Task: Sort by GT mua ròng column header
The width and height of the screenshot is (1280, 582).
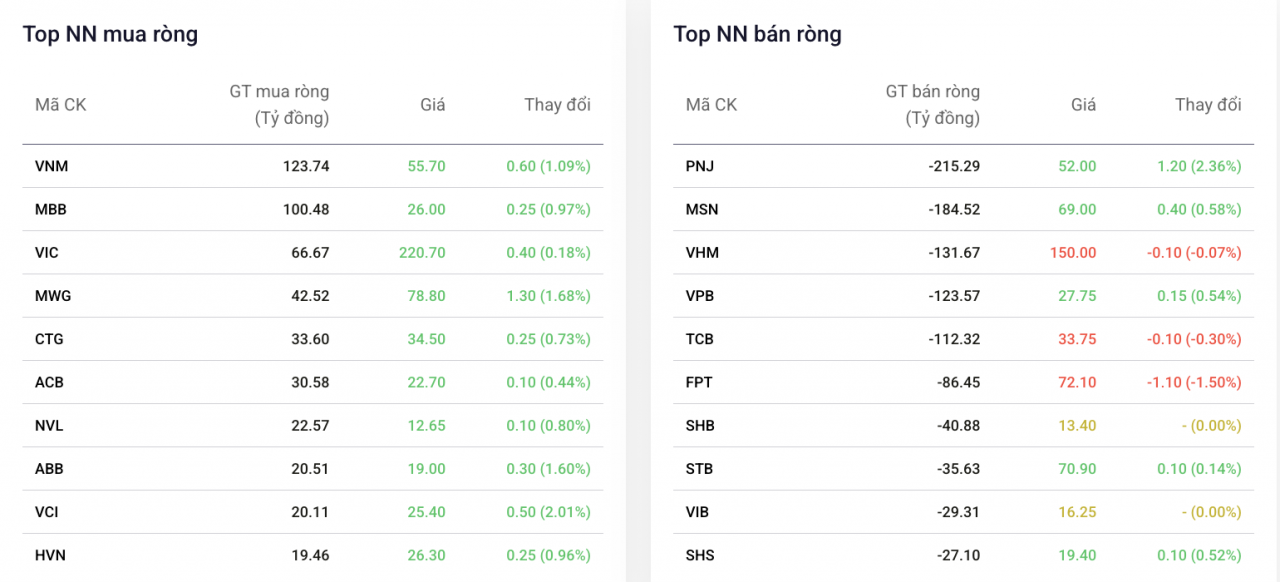Action: [x=279, y=105]
